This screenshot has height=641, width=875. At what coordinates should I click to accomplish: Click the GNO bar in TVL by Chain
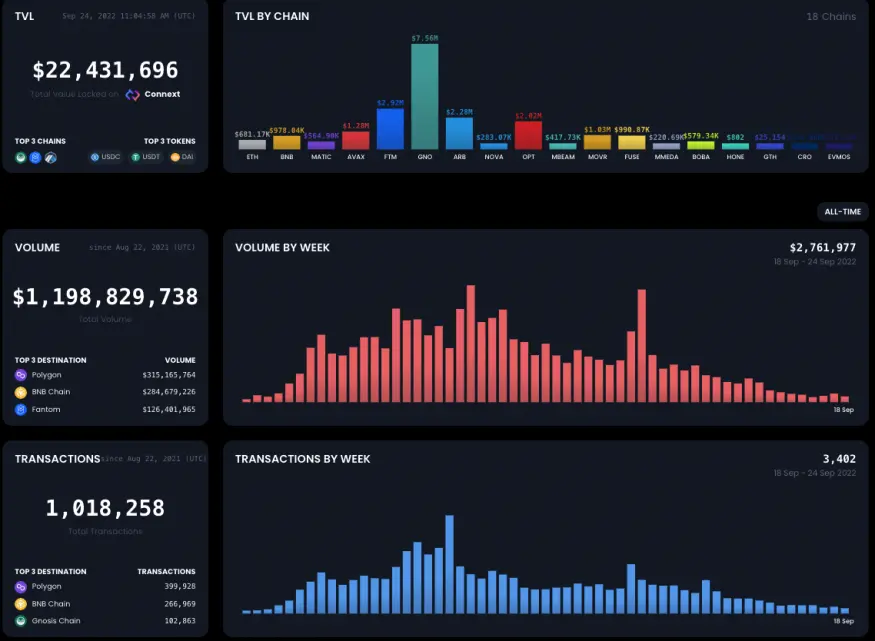(425, 97)
